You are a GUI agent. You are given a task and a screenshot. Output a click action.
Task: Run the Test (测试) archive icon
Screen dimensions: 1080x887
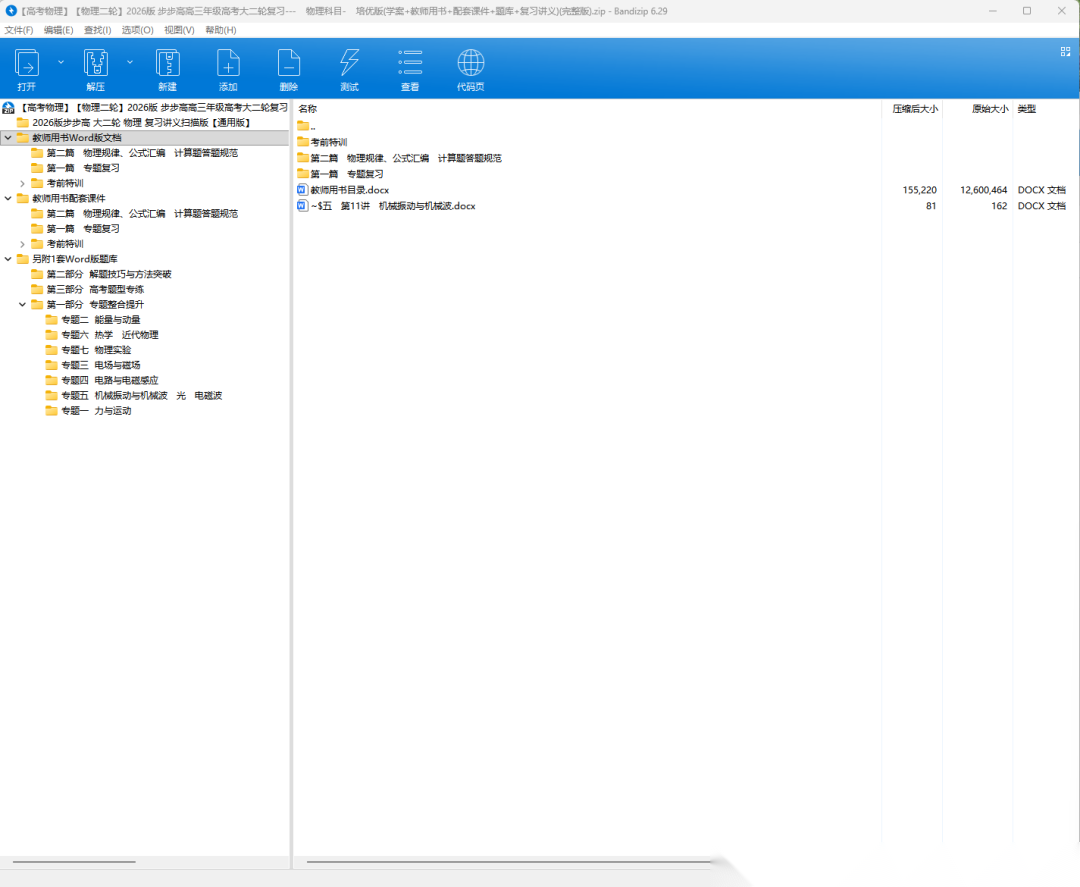[349, 64]
